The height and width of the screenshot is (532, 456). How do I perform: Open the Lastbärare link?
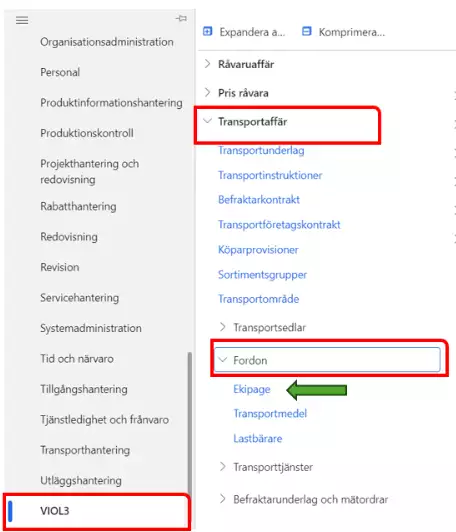click(x=258, y=438)
